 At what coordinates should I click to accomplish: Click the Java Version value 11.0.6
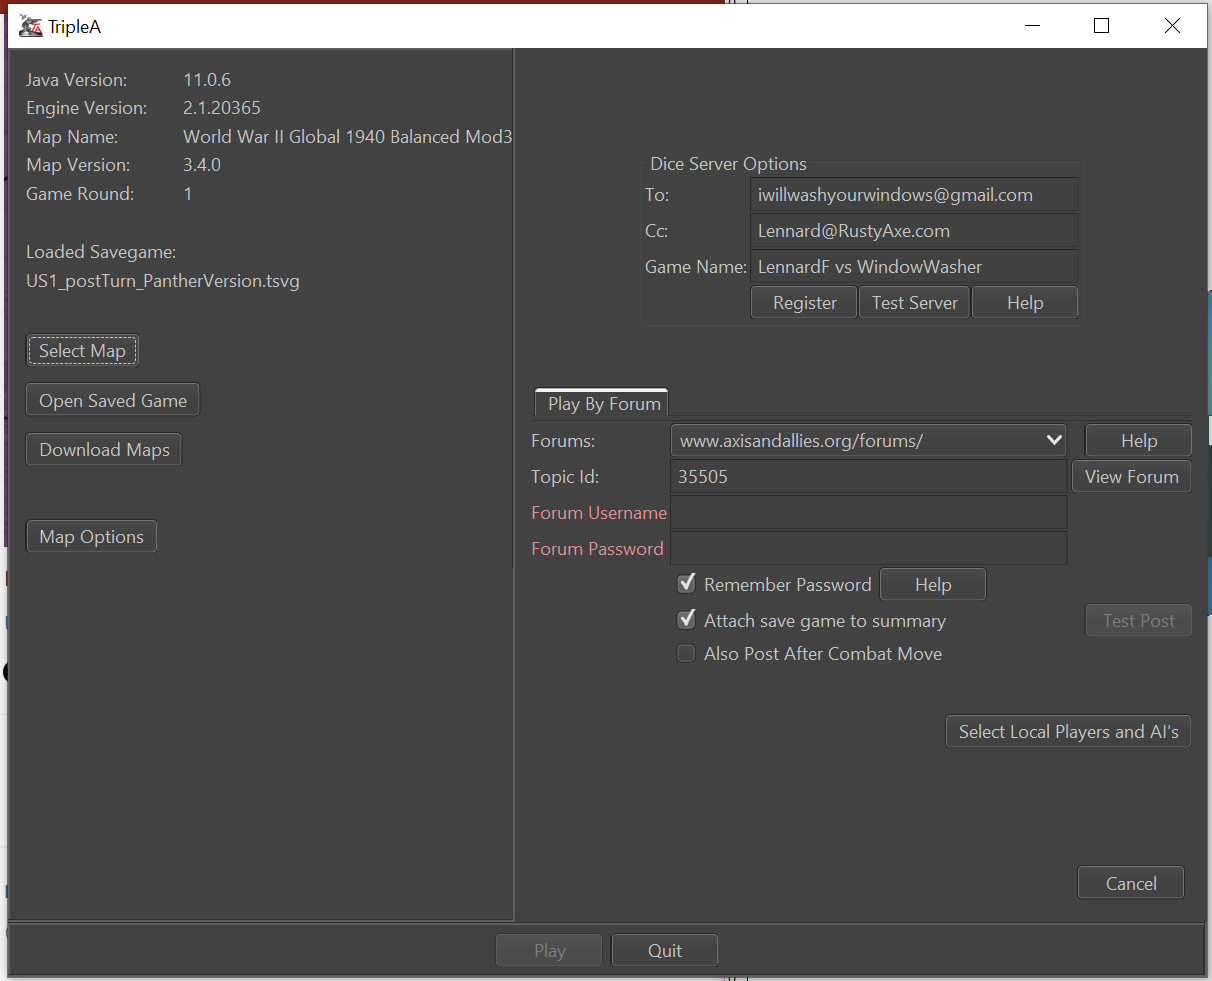coord(207,80)
